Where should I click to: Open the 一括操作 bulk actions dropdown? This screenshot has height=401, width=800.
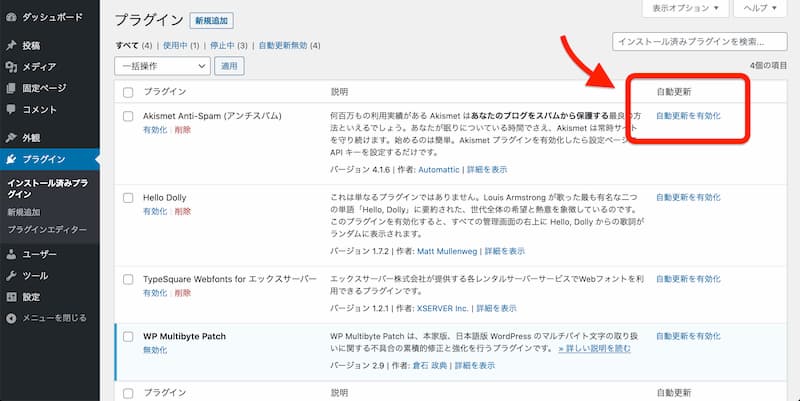pyautogui.click(x=162, y=66)
